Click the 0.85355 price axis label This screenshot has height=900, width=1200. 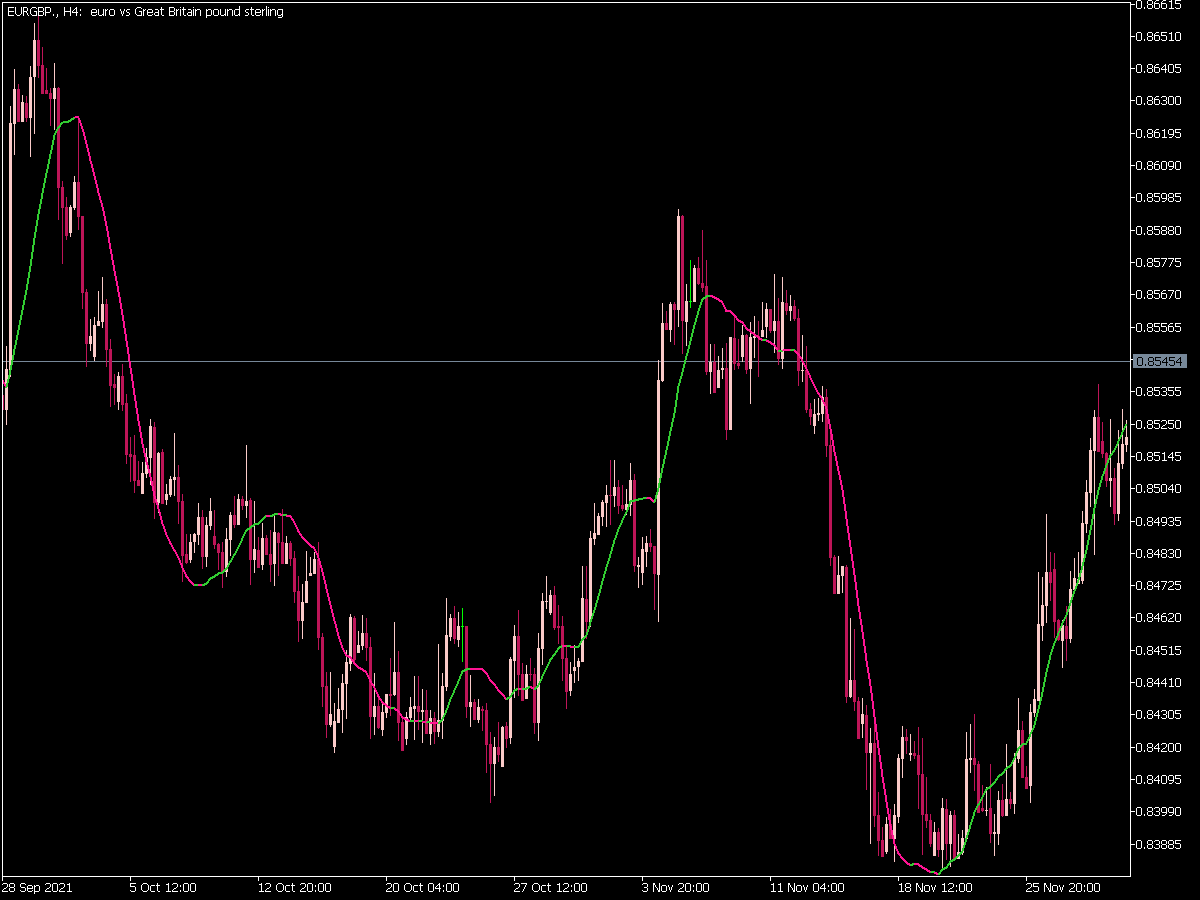click(x=1158, y=392)
